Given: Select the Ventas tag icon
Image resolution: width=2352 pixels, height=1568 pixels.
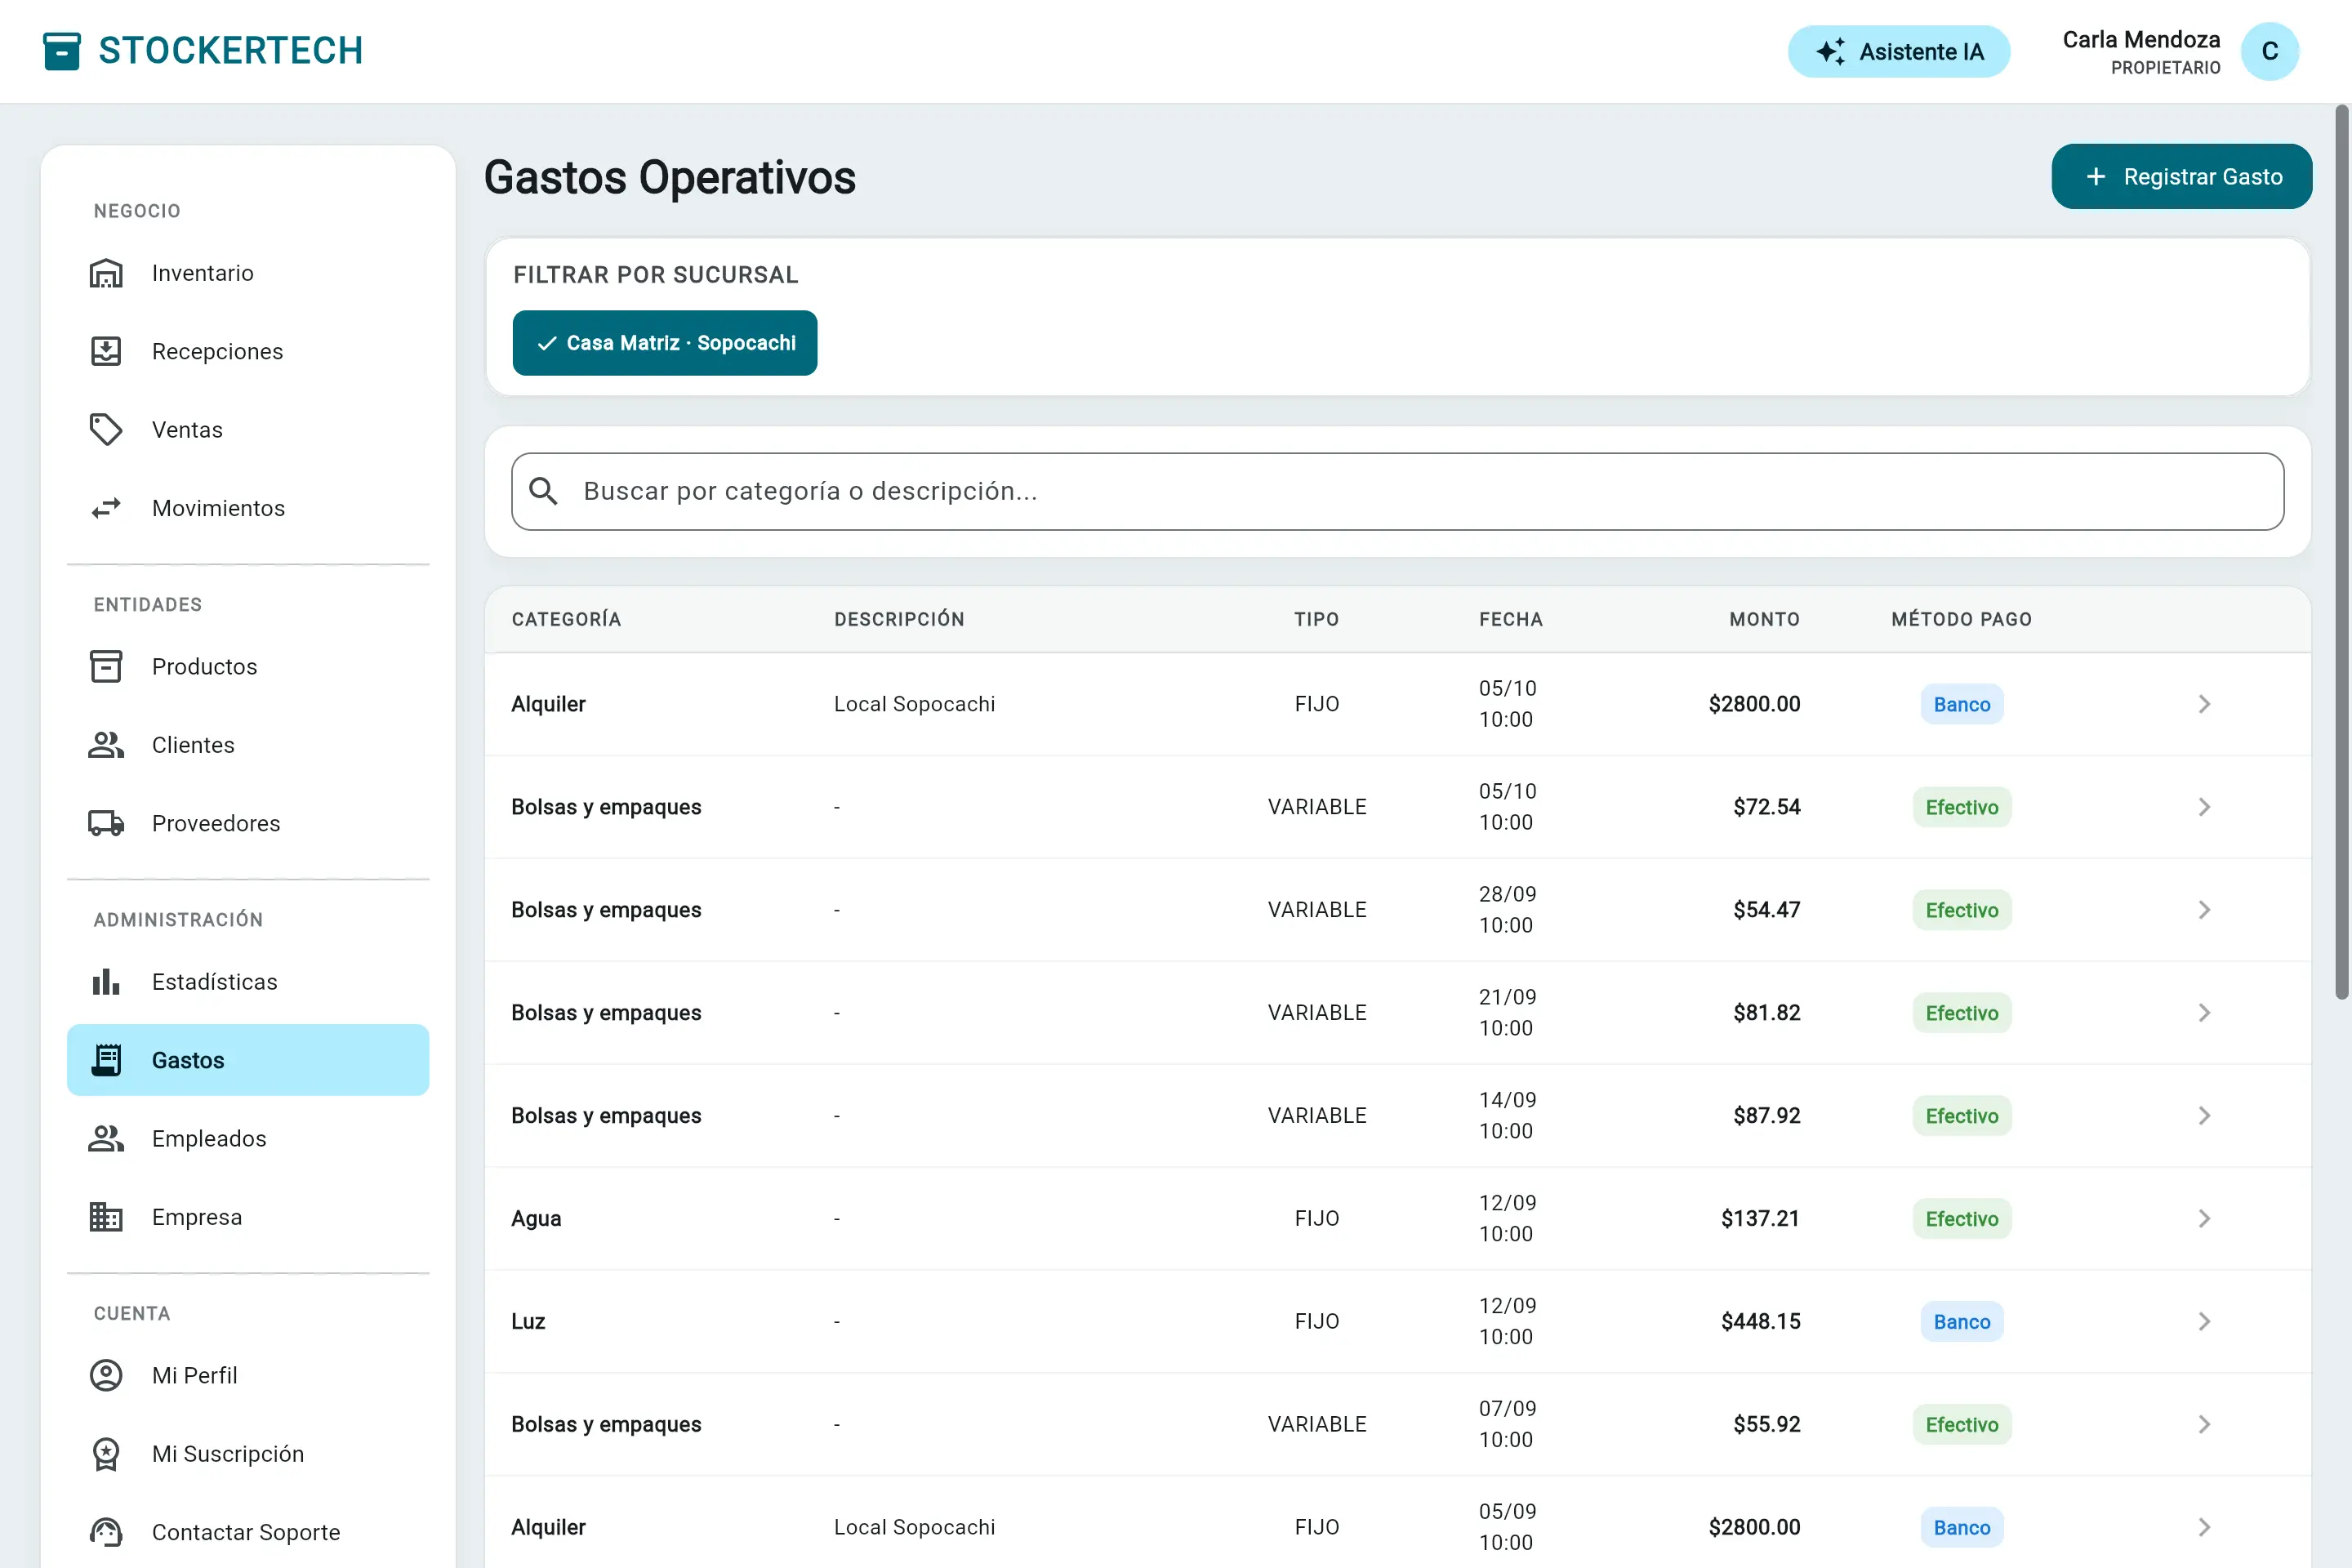Looking at the screenshot, I should click(x=106, y=429).
